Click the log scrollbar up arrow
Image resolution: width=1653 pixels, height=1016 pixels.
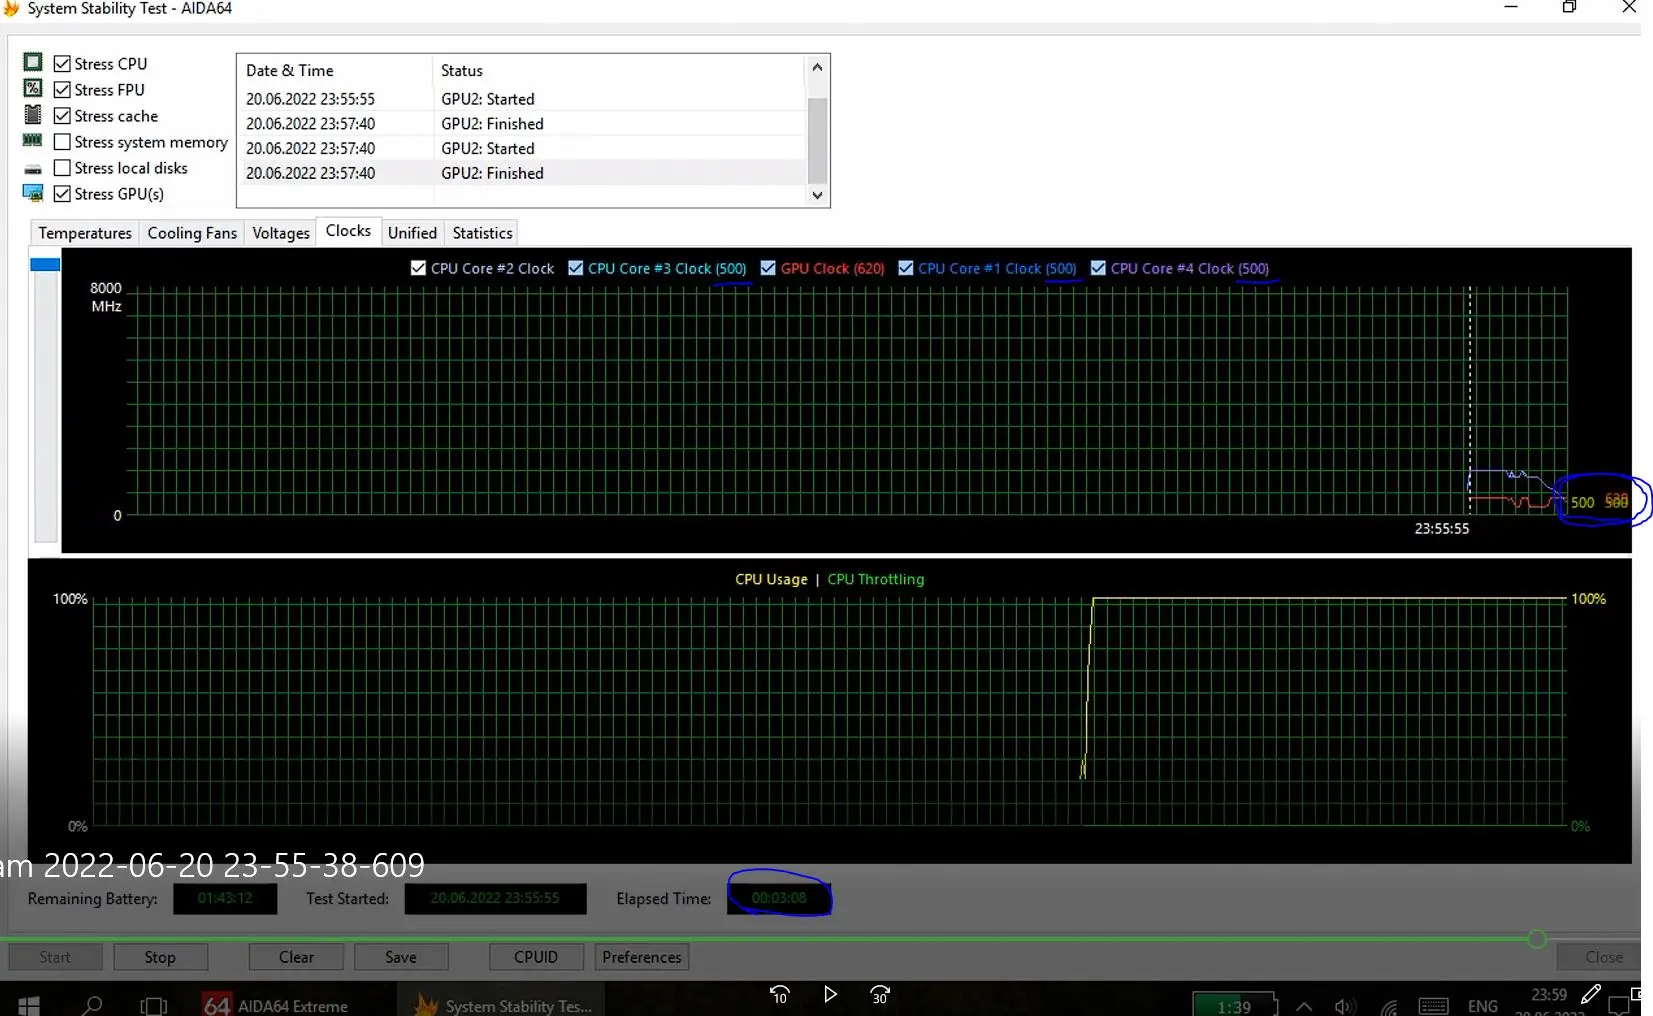pos(817,67)
